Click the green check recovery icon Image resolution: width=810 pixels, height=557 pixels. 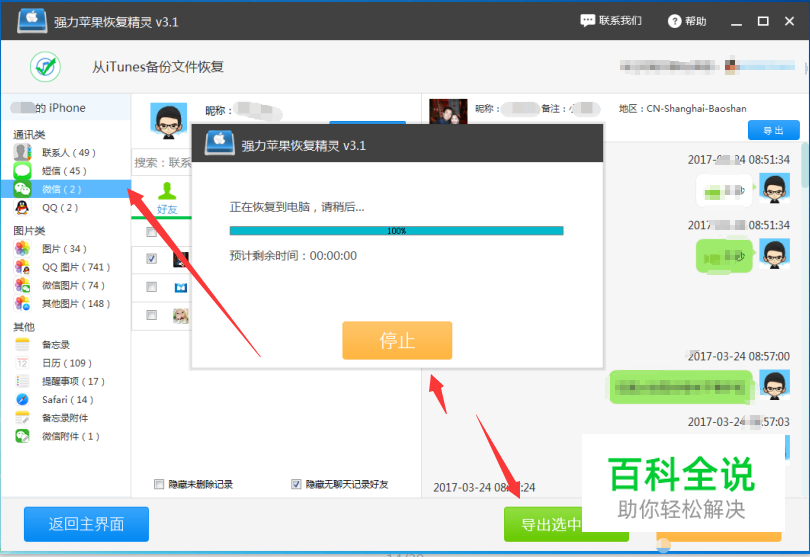[45, 67]
